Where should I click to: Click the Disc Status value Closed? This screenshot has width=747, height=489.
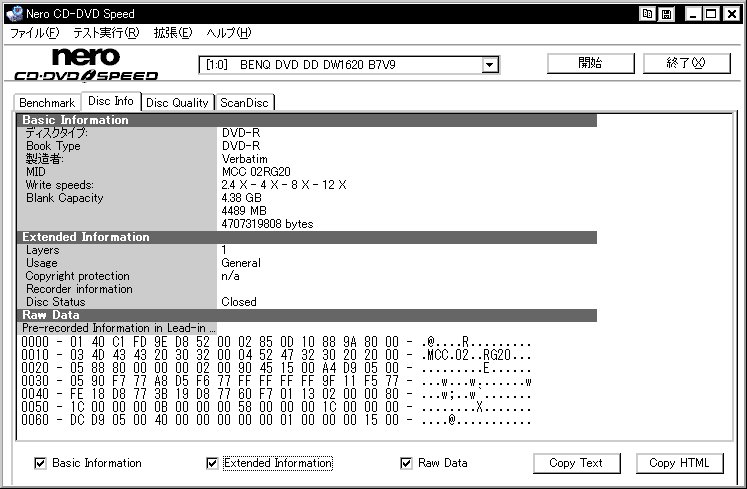(239, 302)
